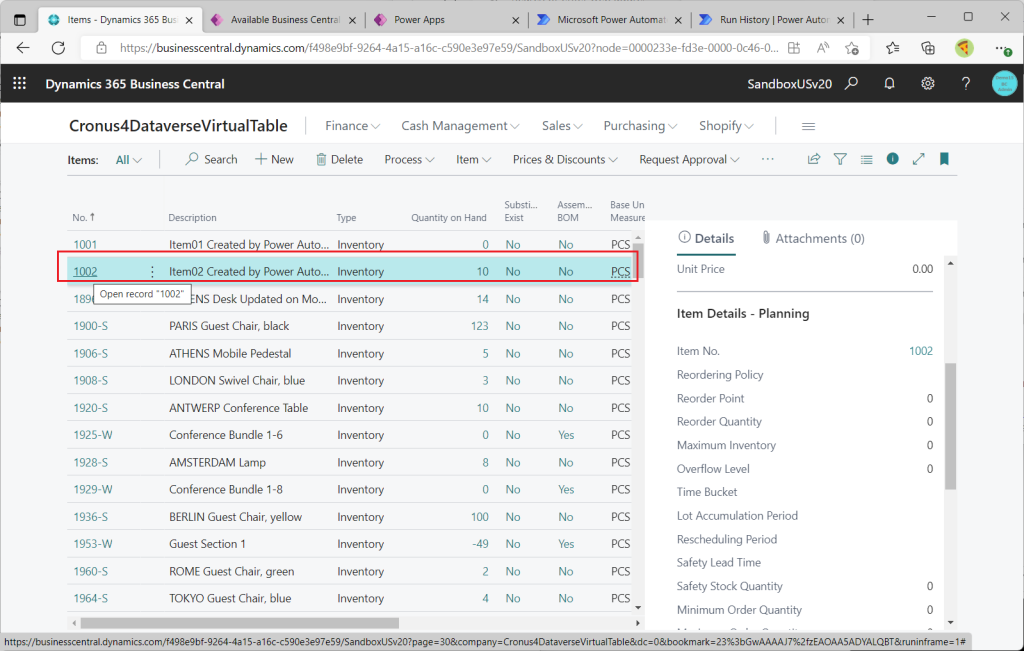Add the page to favorites with the star icon
Viewport: 1024px width, 651px height.
pyautogui.click(x=851, y=48)
